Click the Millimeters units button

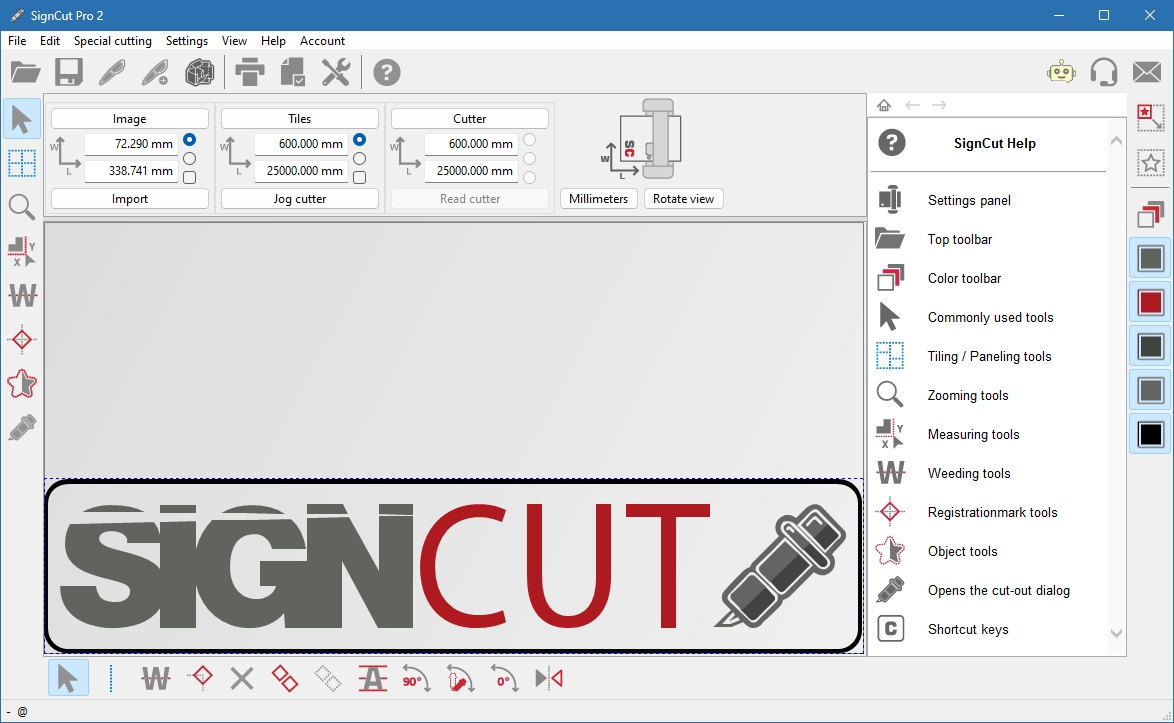point(598,198)
